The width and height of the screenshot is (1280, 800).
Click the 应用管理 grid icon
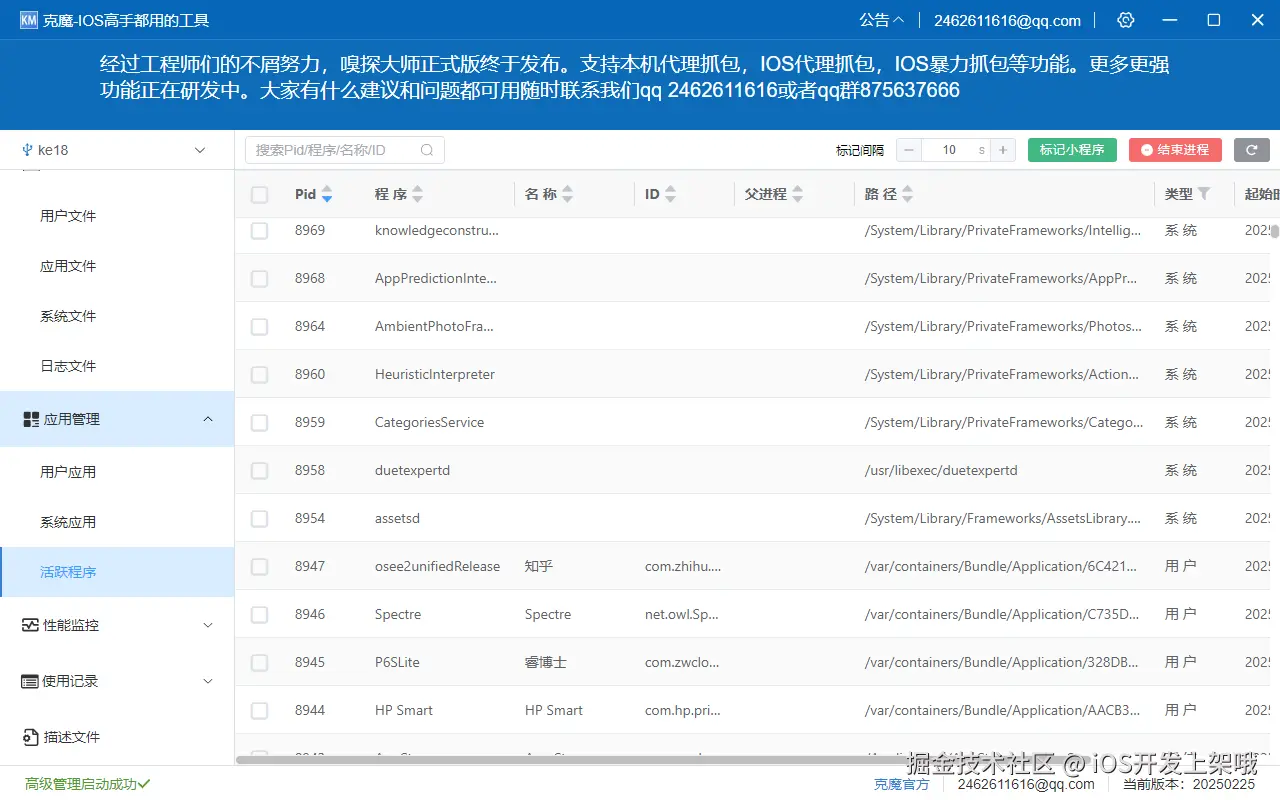point(31,420)
